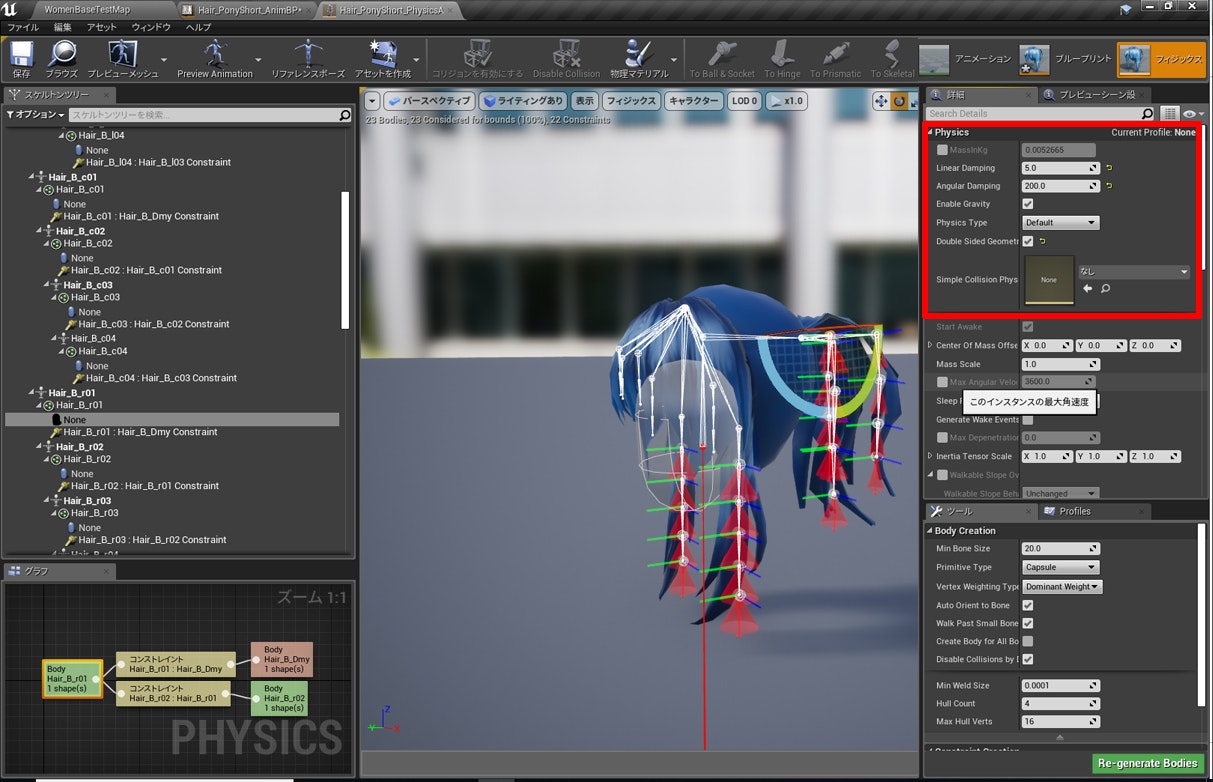Open the File (ファイル) menu
This screenshot has height=782, width=1213.
pos(23,27)
